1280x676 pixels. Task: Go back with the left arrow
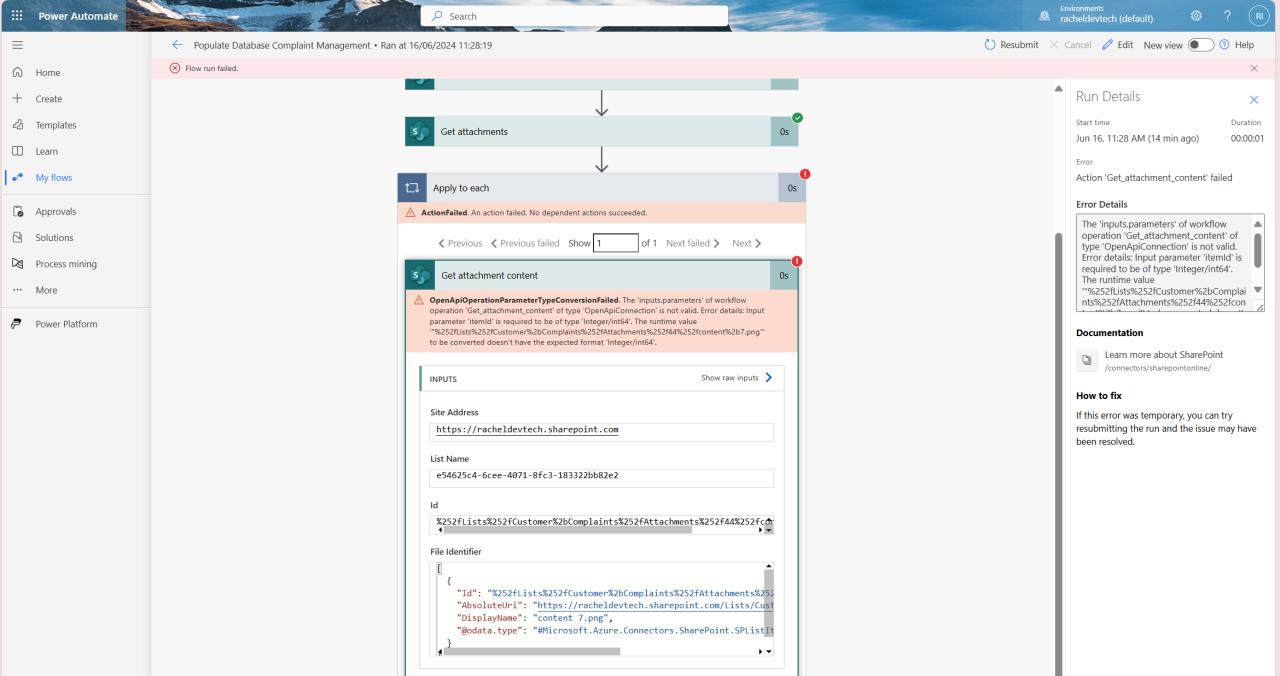tap(177, 45)
